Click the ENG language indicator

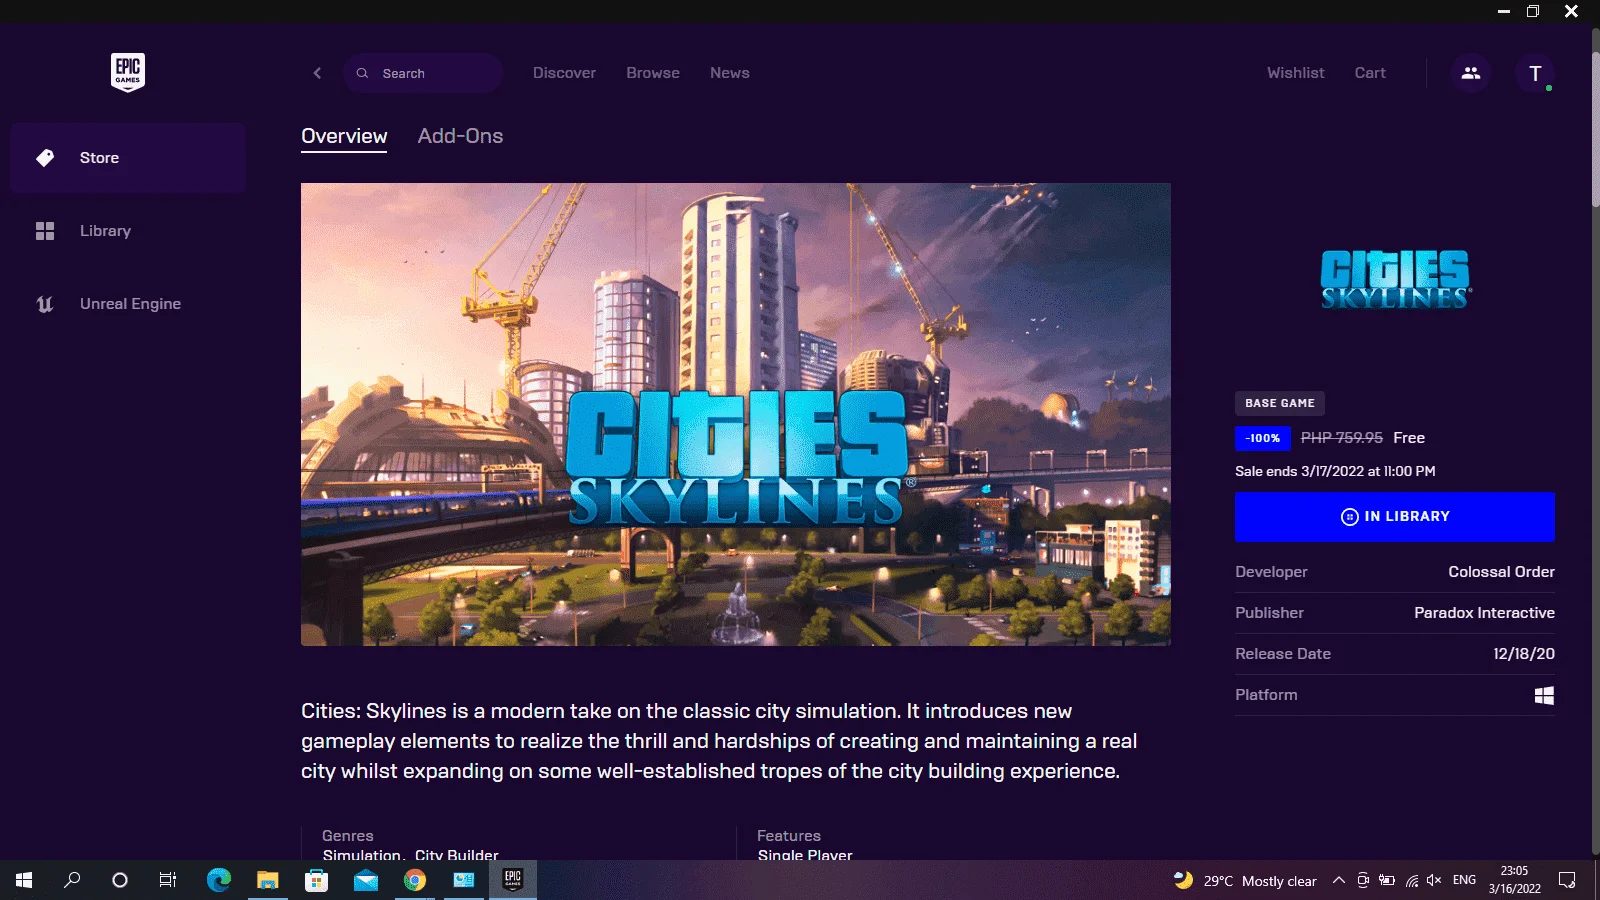click(x=1464, y=880)
